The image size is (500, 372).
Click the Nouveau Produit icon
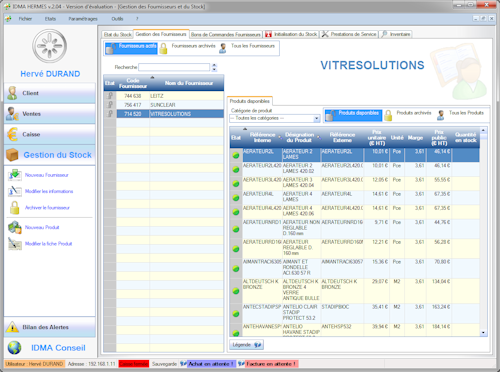pyautogui.click(x=15, y=227)
